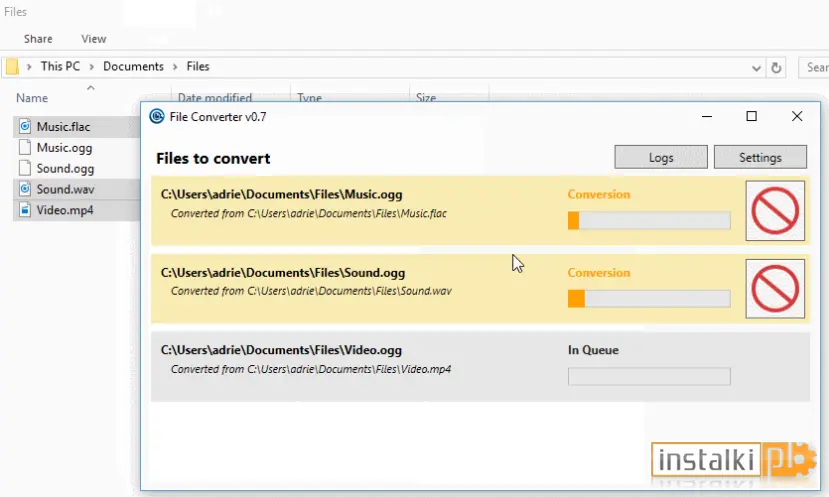Minimize the File Converter window

pos(707,116)
